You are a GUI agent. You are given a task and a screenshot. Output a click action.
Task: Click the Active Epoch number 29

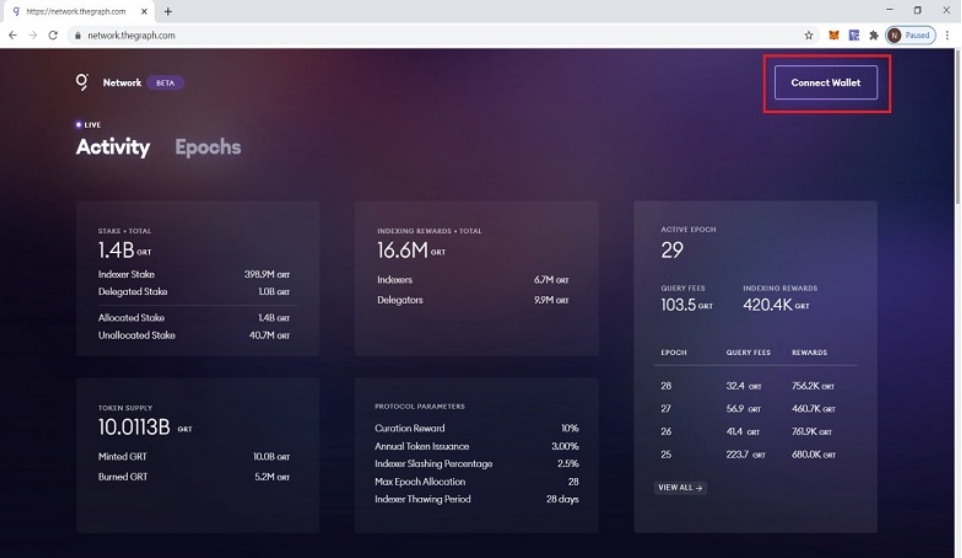coord(672,250)
